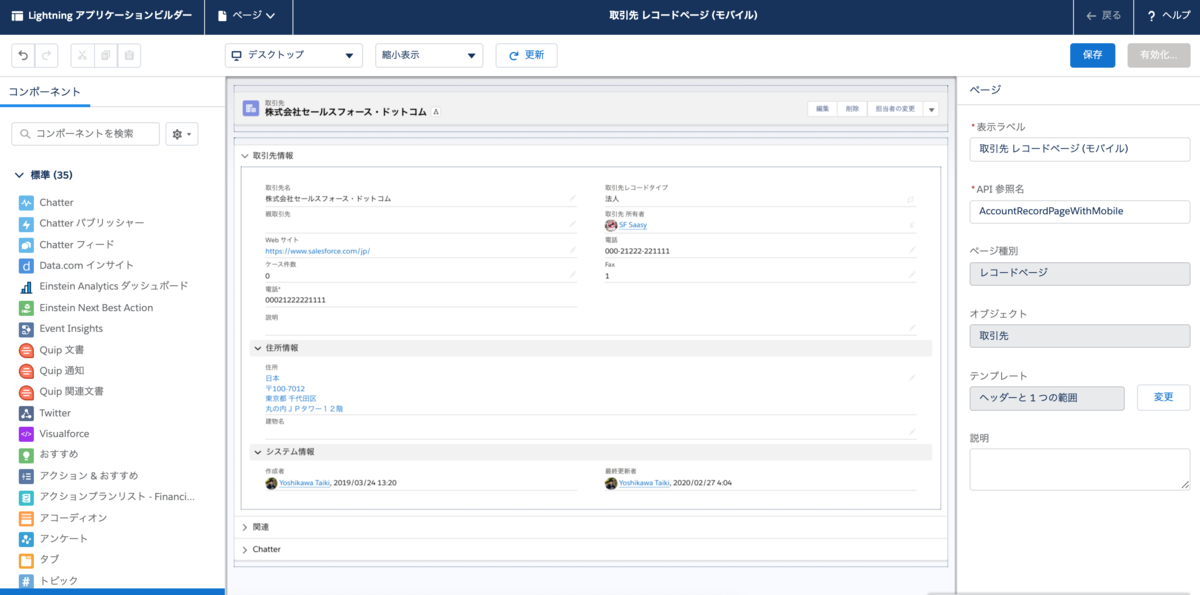Select the おすすめ component icon
The height and width of the screenshot is (595, 1200).
click(27, 454)
